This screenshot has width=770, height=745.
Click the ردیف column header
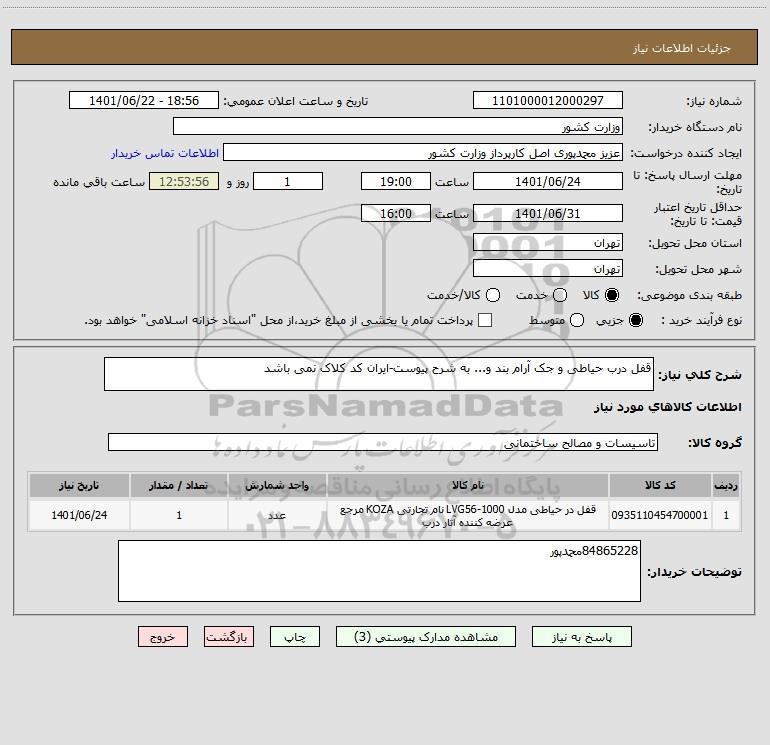point(726,485)
